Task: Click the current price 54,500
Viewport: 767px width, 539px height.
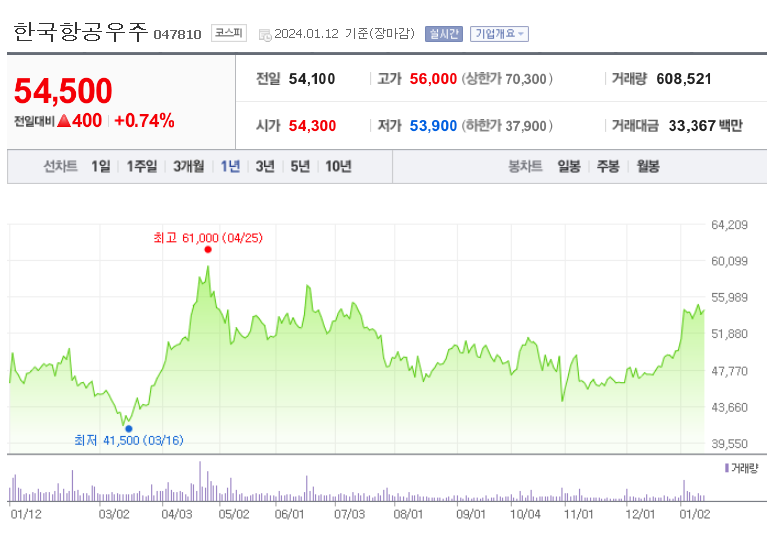Action: click(63, 91)
